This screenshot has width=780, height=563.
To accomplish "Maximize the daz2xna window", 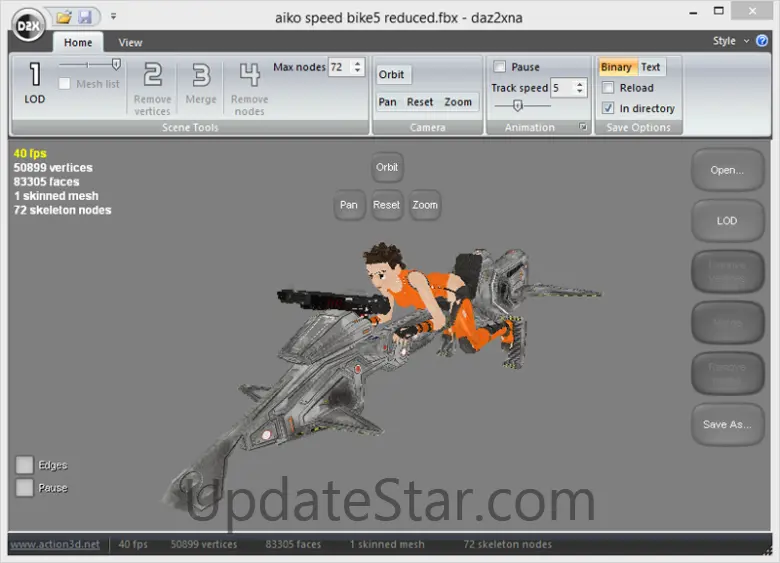I will tap(718, 11).
